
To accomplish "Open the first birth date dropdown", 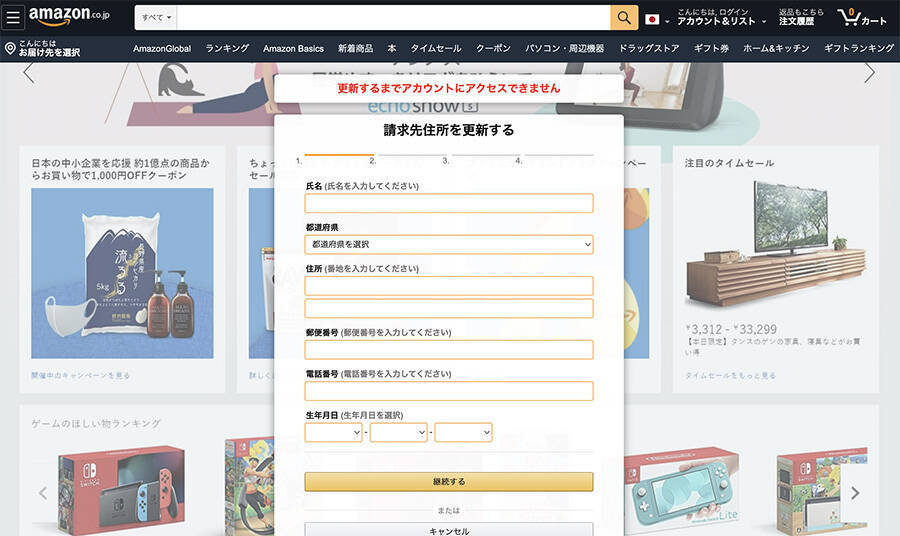I will [x=333, y=432].
